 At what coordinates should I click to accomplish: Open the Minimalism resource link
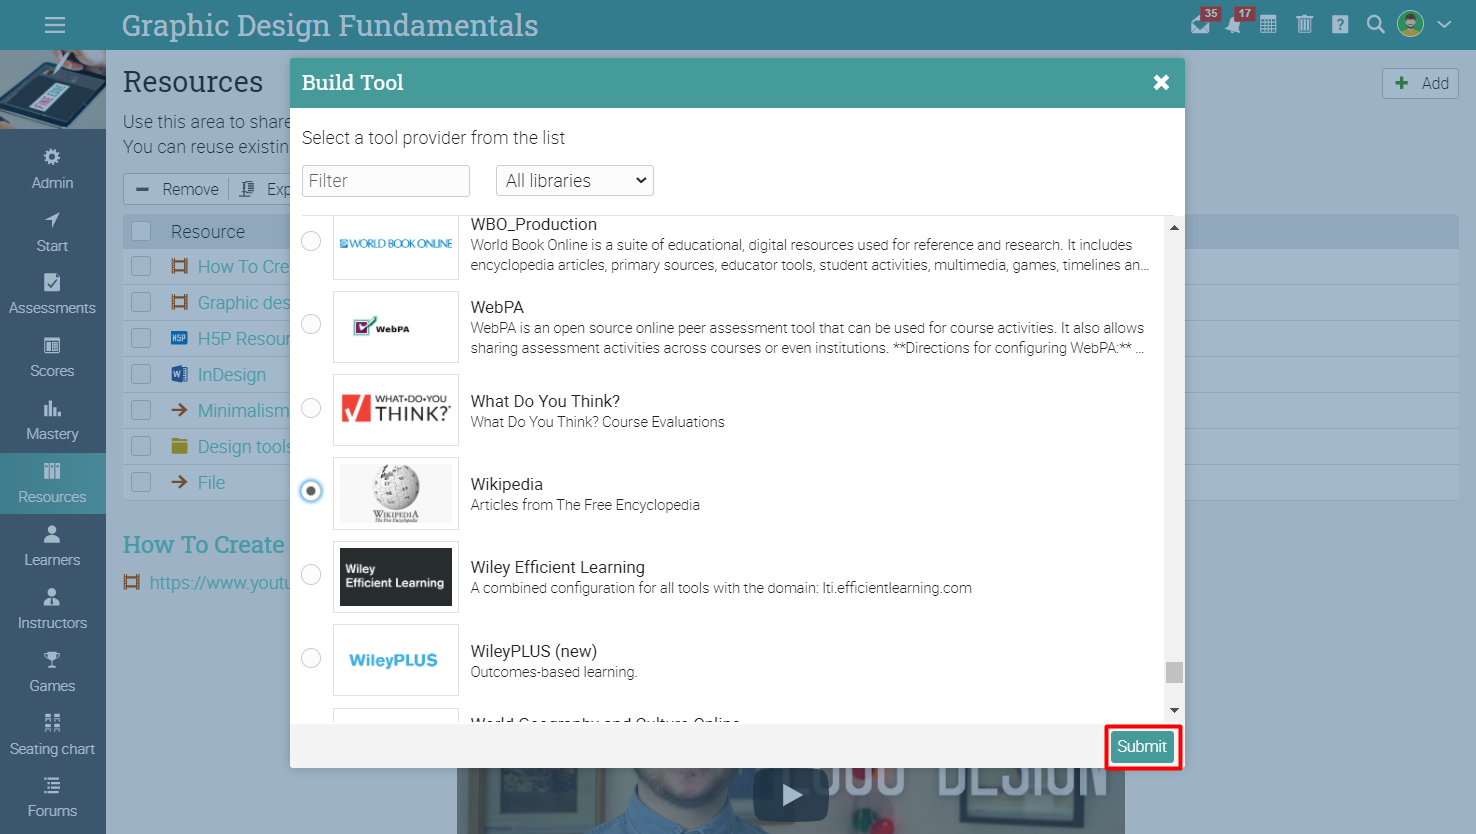[244, 411]
